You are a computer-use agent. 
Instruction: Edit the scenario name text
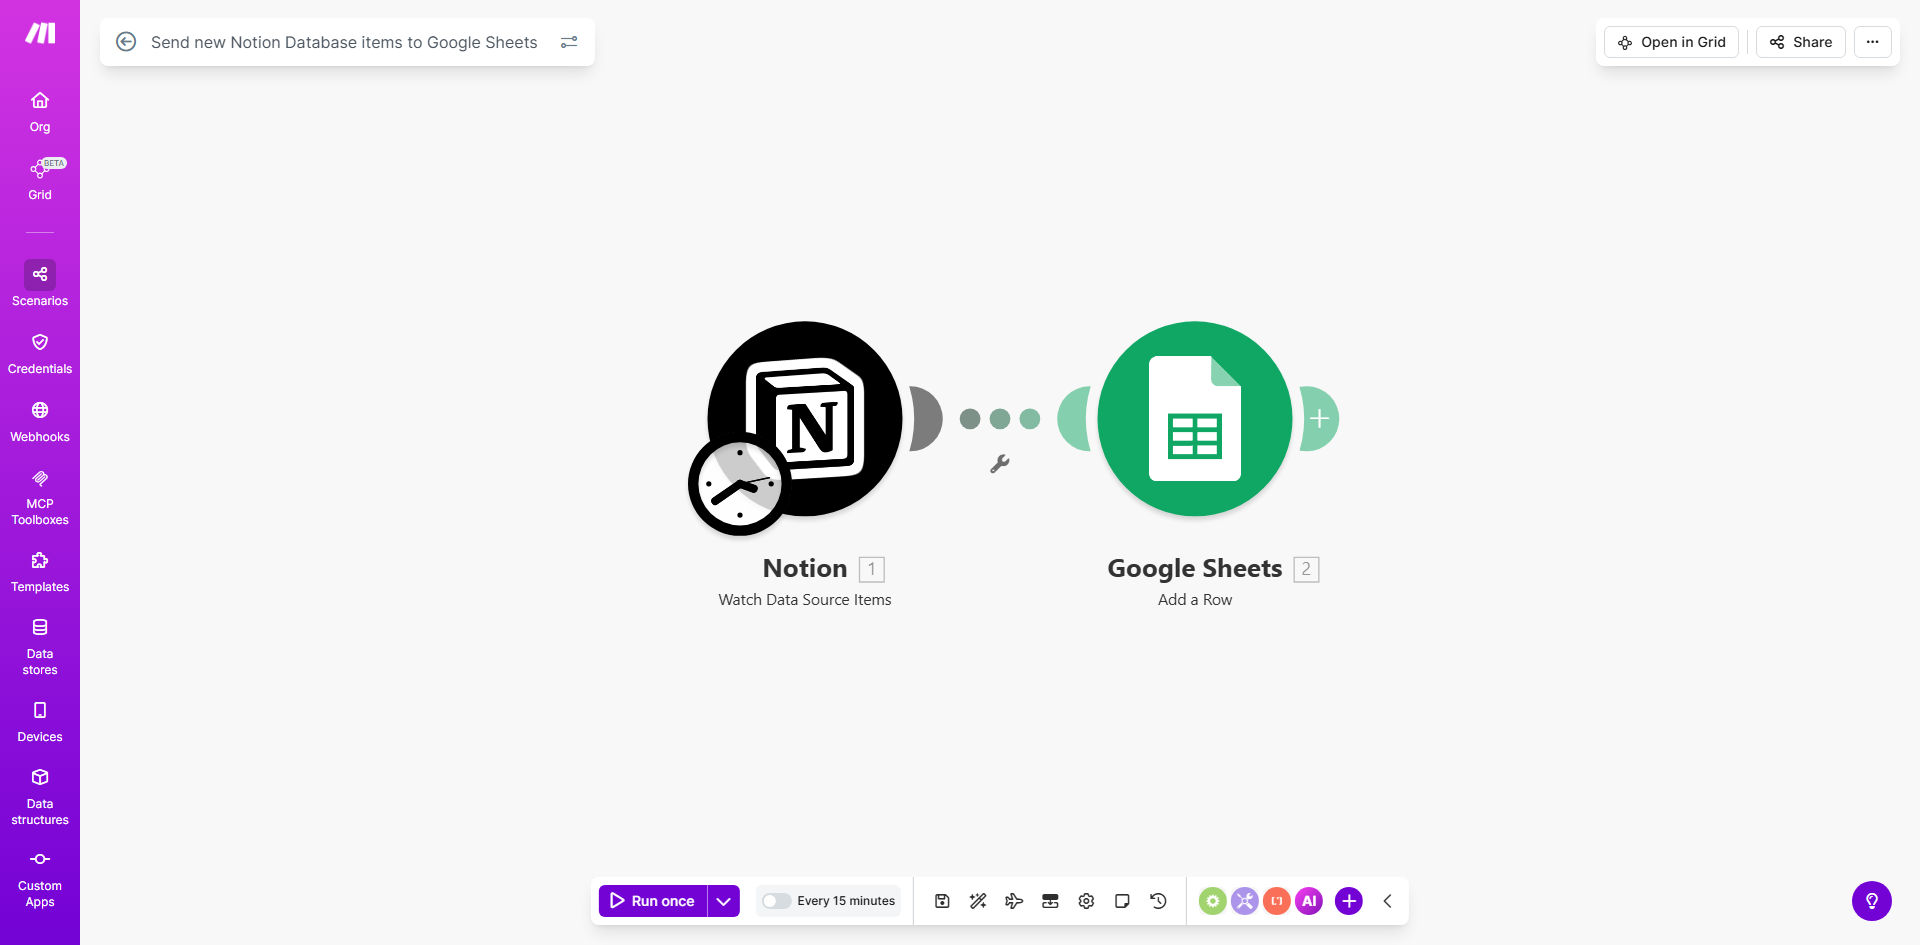pyautogui.click(x=344, y=42)
